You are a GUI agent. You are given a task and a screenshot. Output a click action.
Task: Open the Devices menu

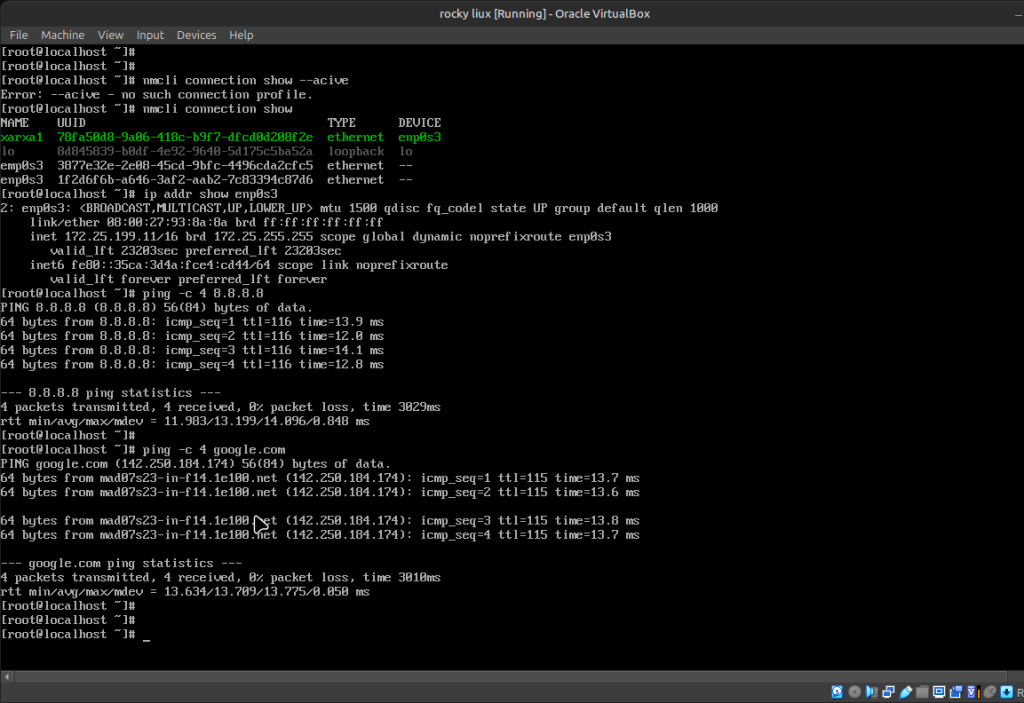tap(196, 35)
